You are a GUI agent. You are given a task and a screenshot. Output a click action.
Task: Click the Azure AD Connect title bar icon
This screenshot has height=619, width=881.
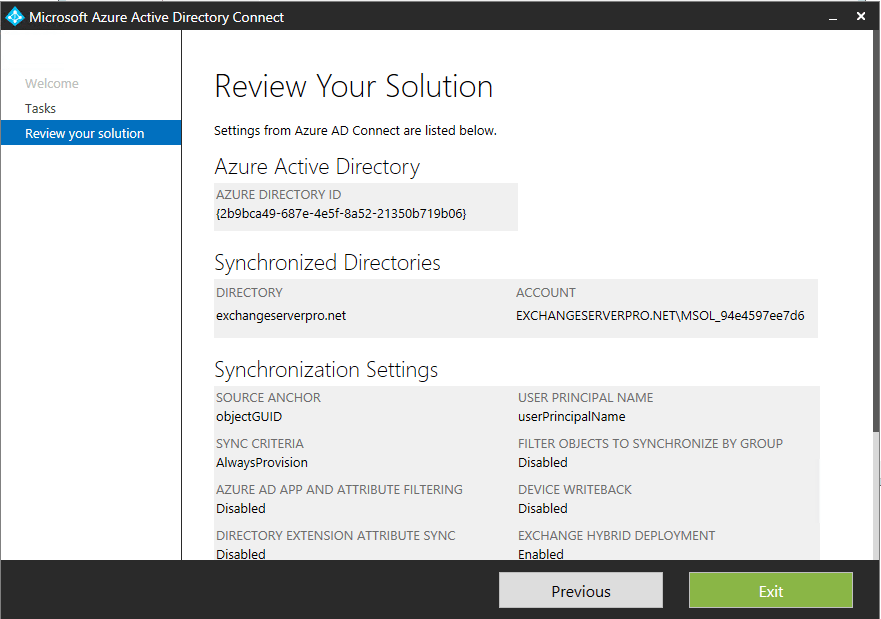[14, 16]
